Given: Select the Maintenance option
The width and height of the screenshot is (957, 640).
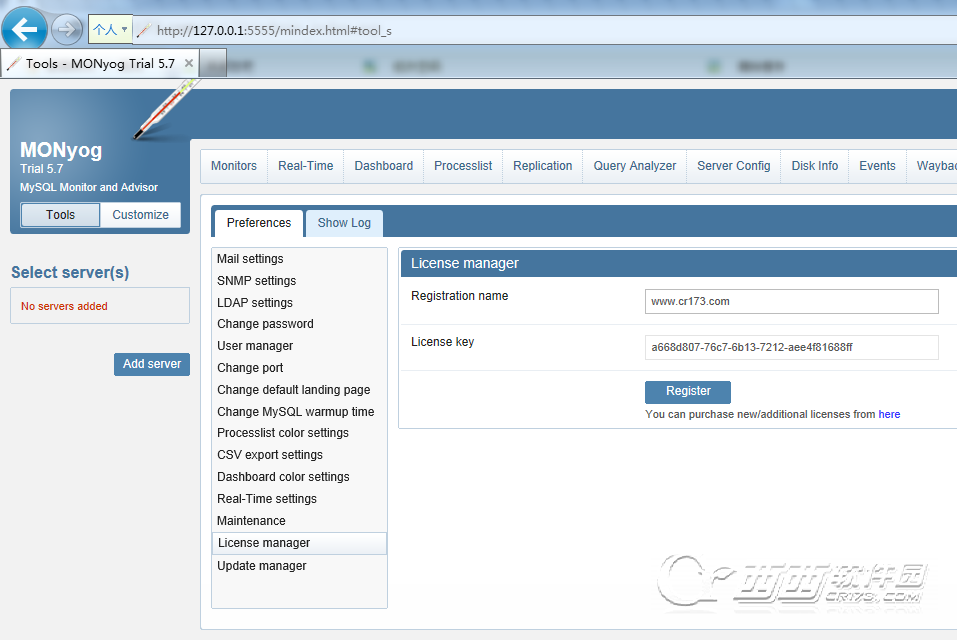Looking at the screenshot, I should pos(251,520).
